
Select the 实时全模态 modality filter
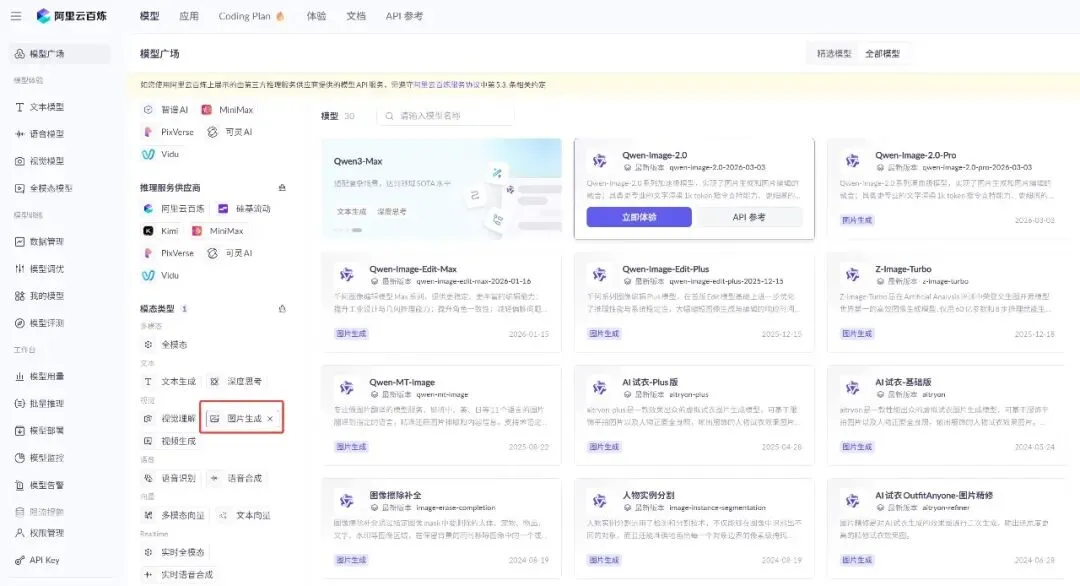click(x=174, y=552)
